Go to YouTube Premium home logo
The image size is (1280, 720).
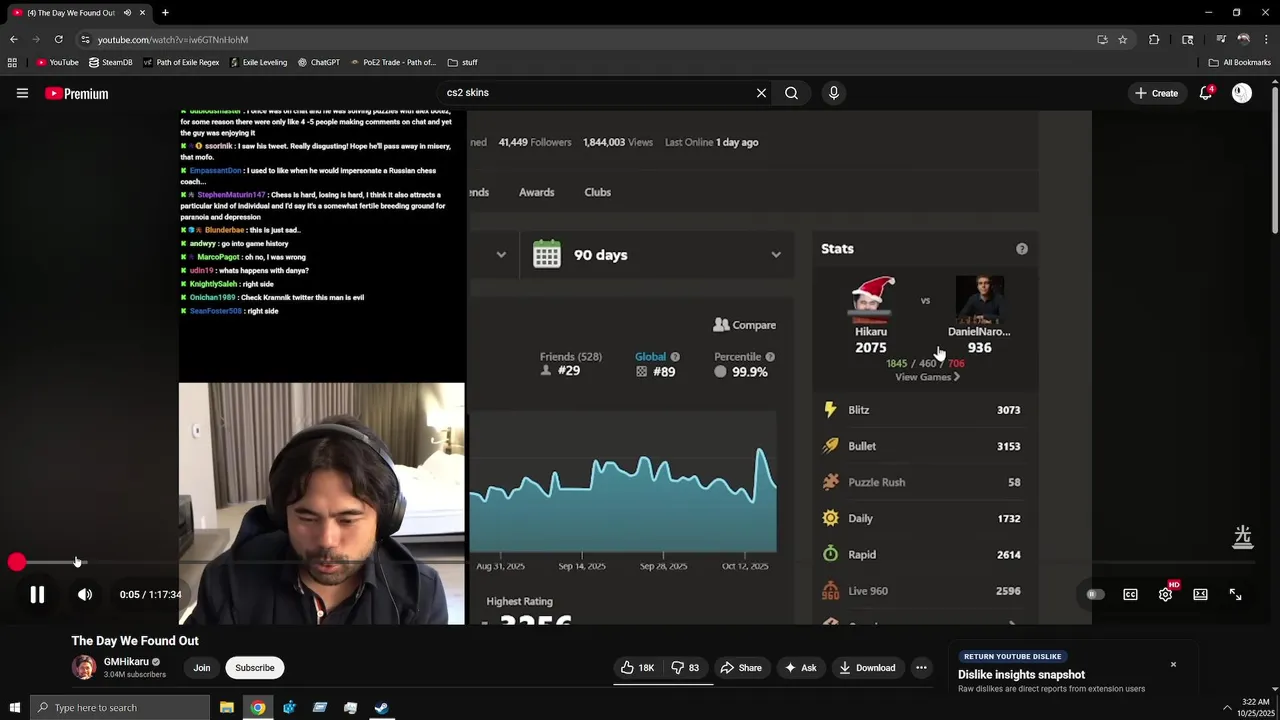[x=76, y=93]
